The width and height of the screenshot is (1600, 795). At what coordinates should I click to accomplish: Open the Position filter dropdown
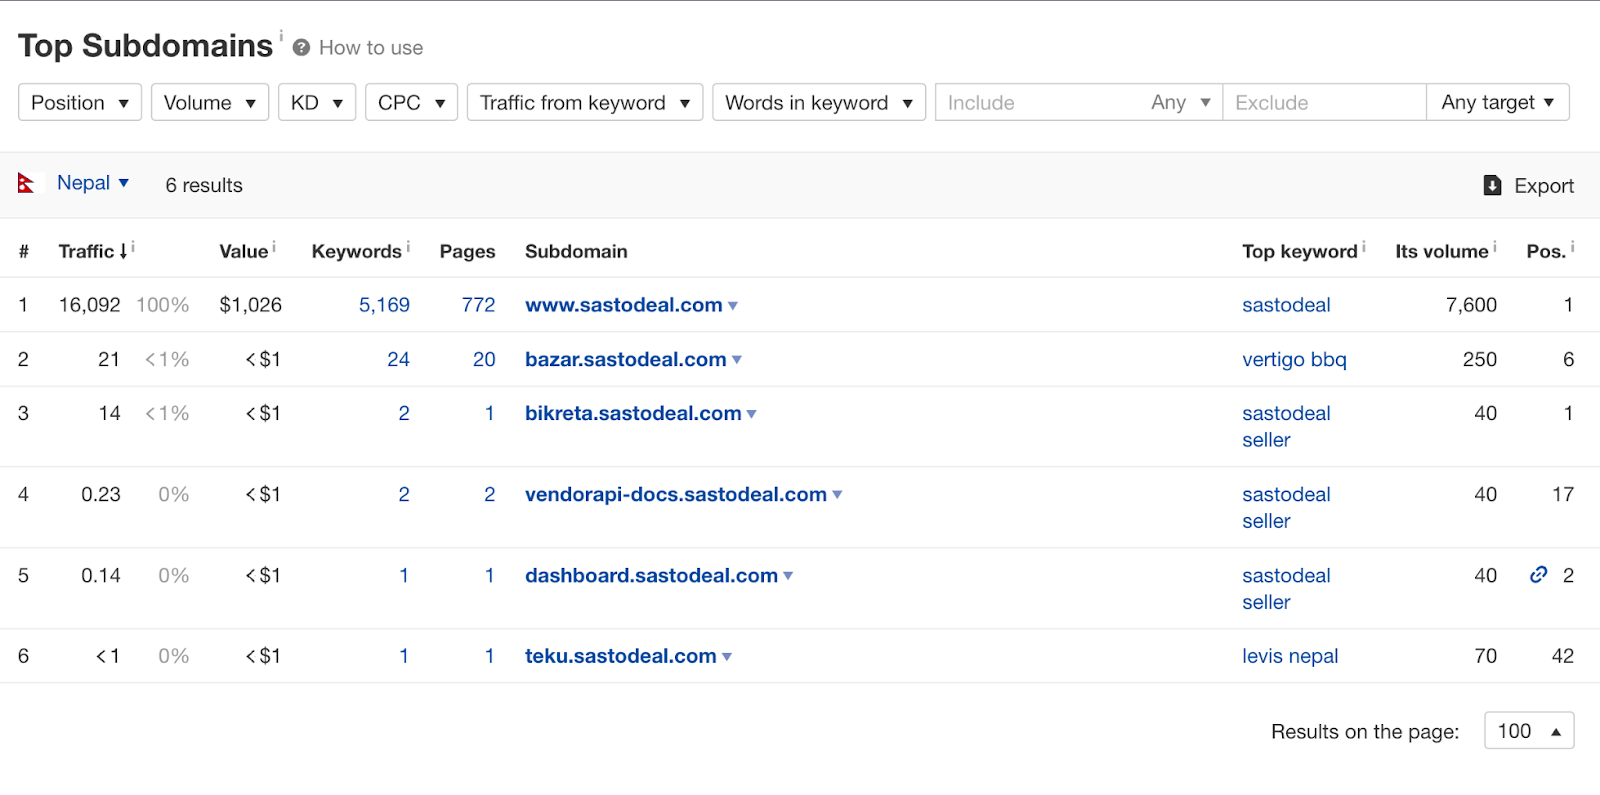click(x=80, y=102)
